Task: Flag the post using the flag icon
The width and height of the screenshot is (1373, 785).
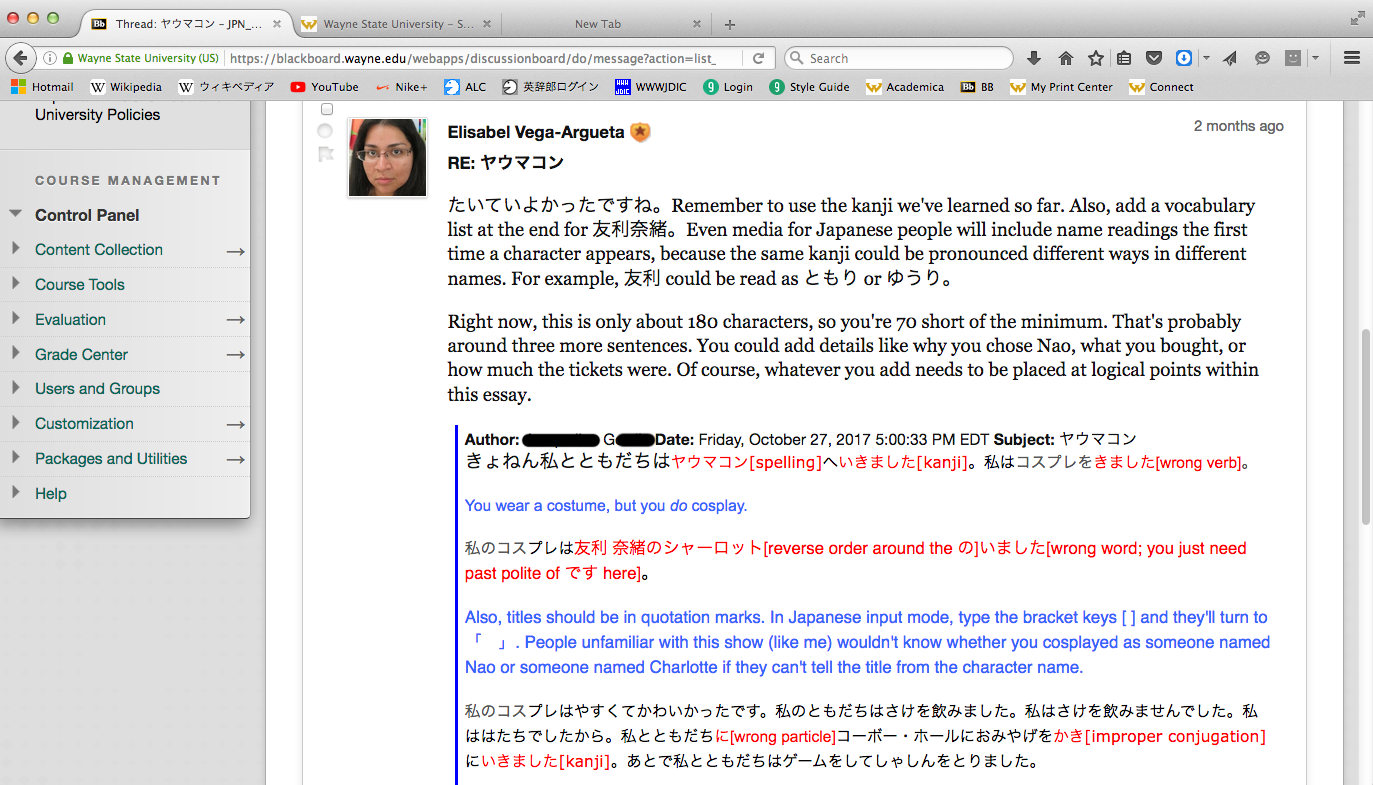Action: coord(325,154)
